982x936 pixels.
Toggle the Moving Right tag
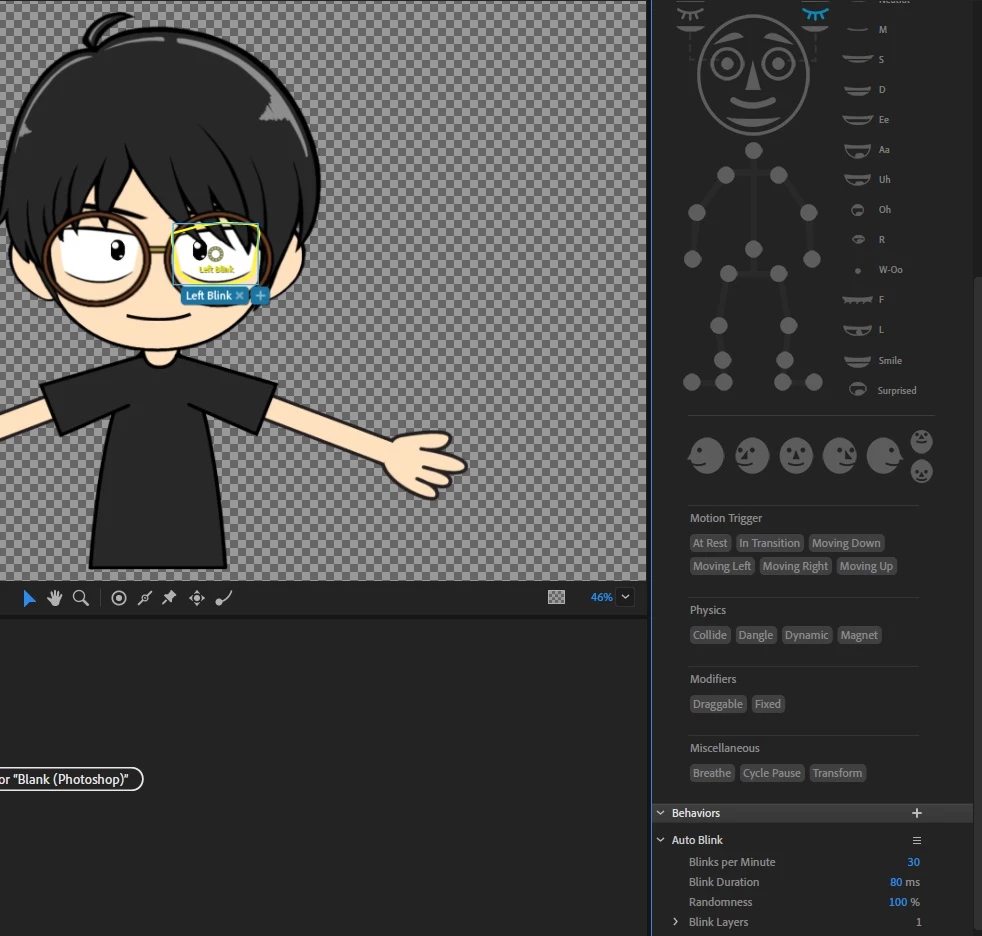pyautogui.click(x=795, y=566)
